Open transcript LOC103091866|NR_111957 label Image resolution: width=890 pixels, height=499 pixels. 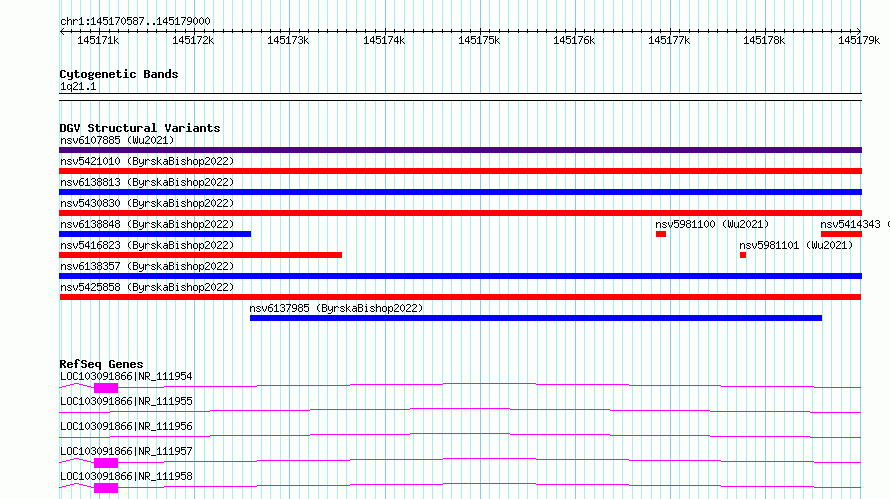126,451
